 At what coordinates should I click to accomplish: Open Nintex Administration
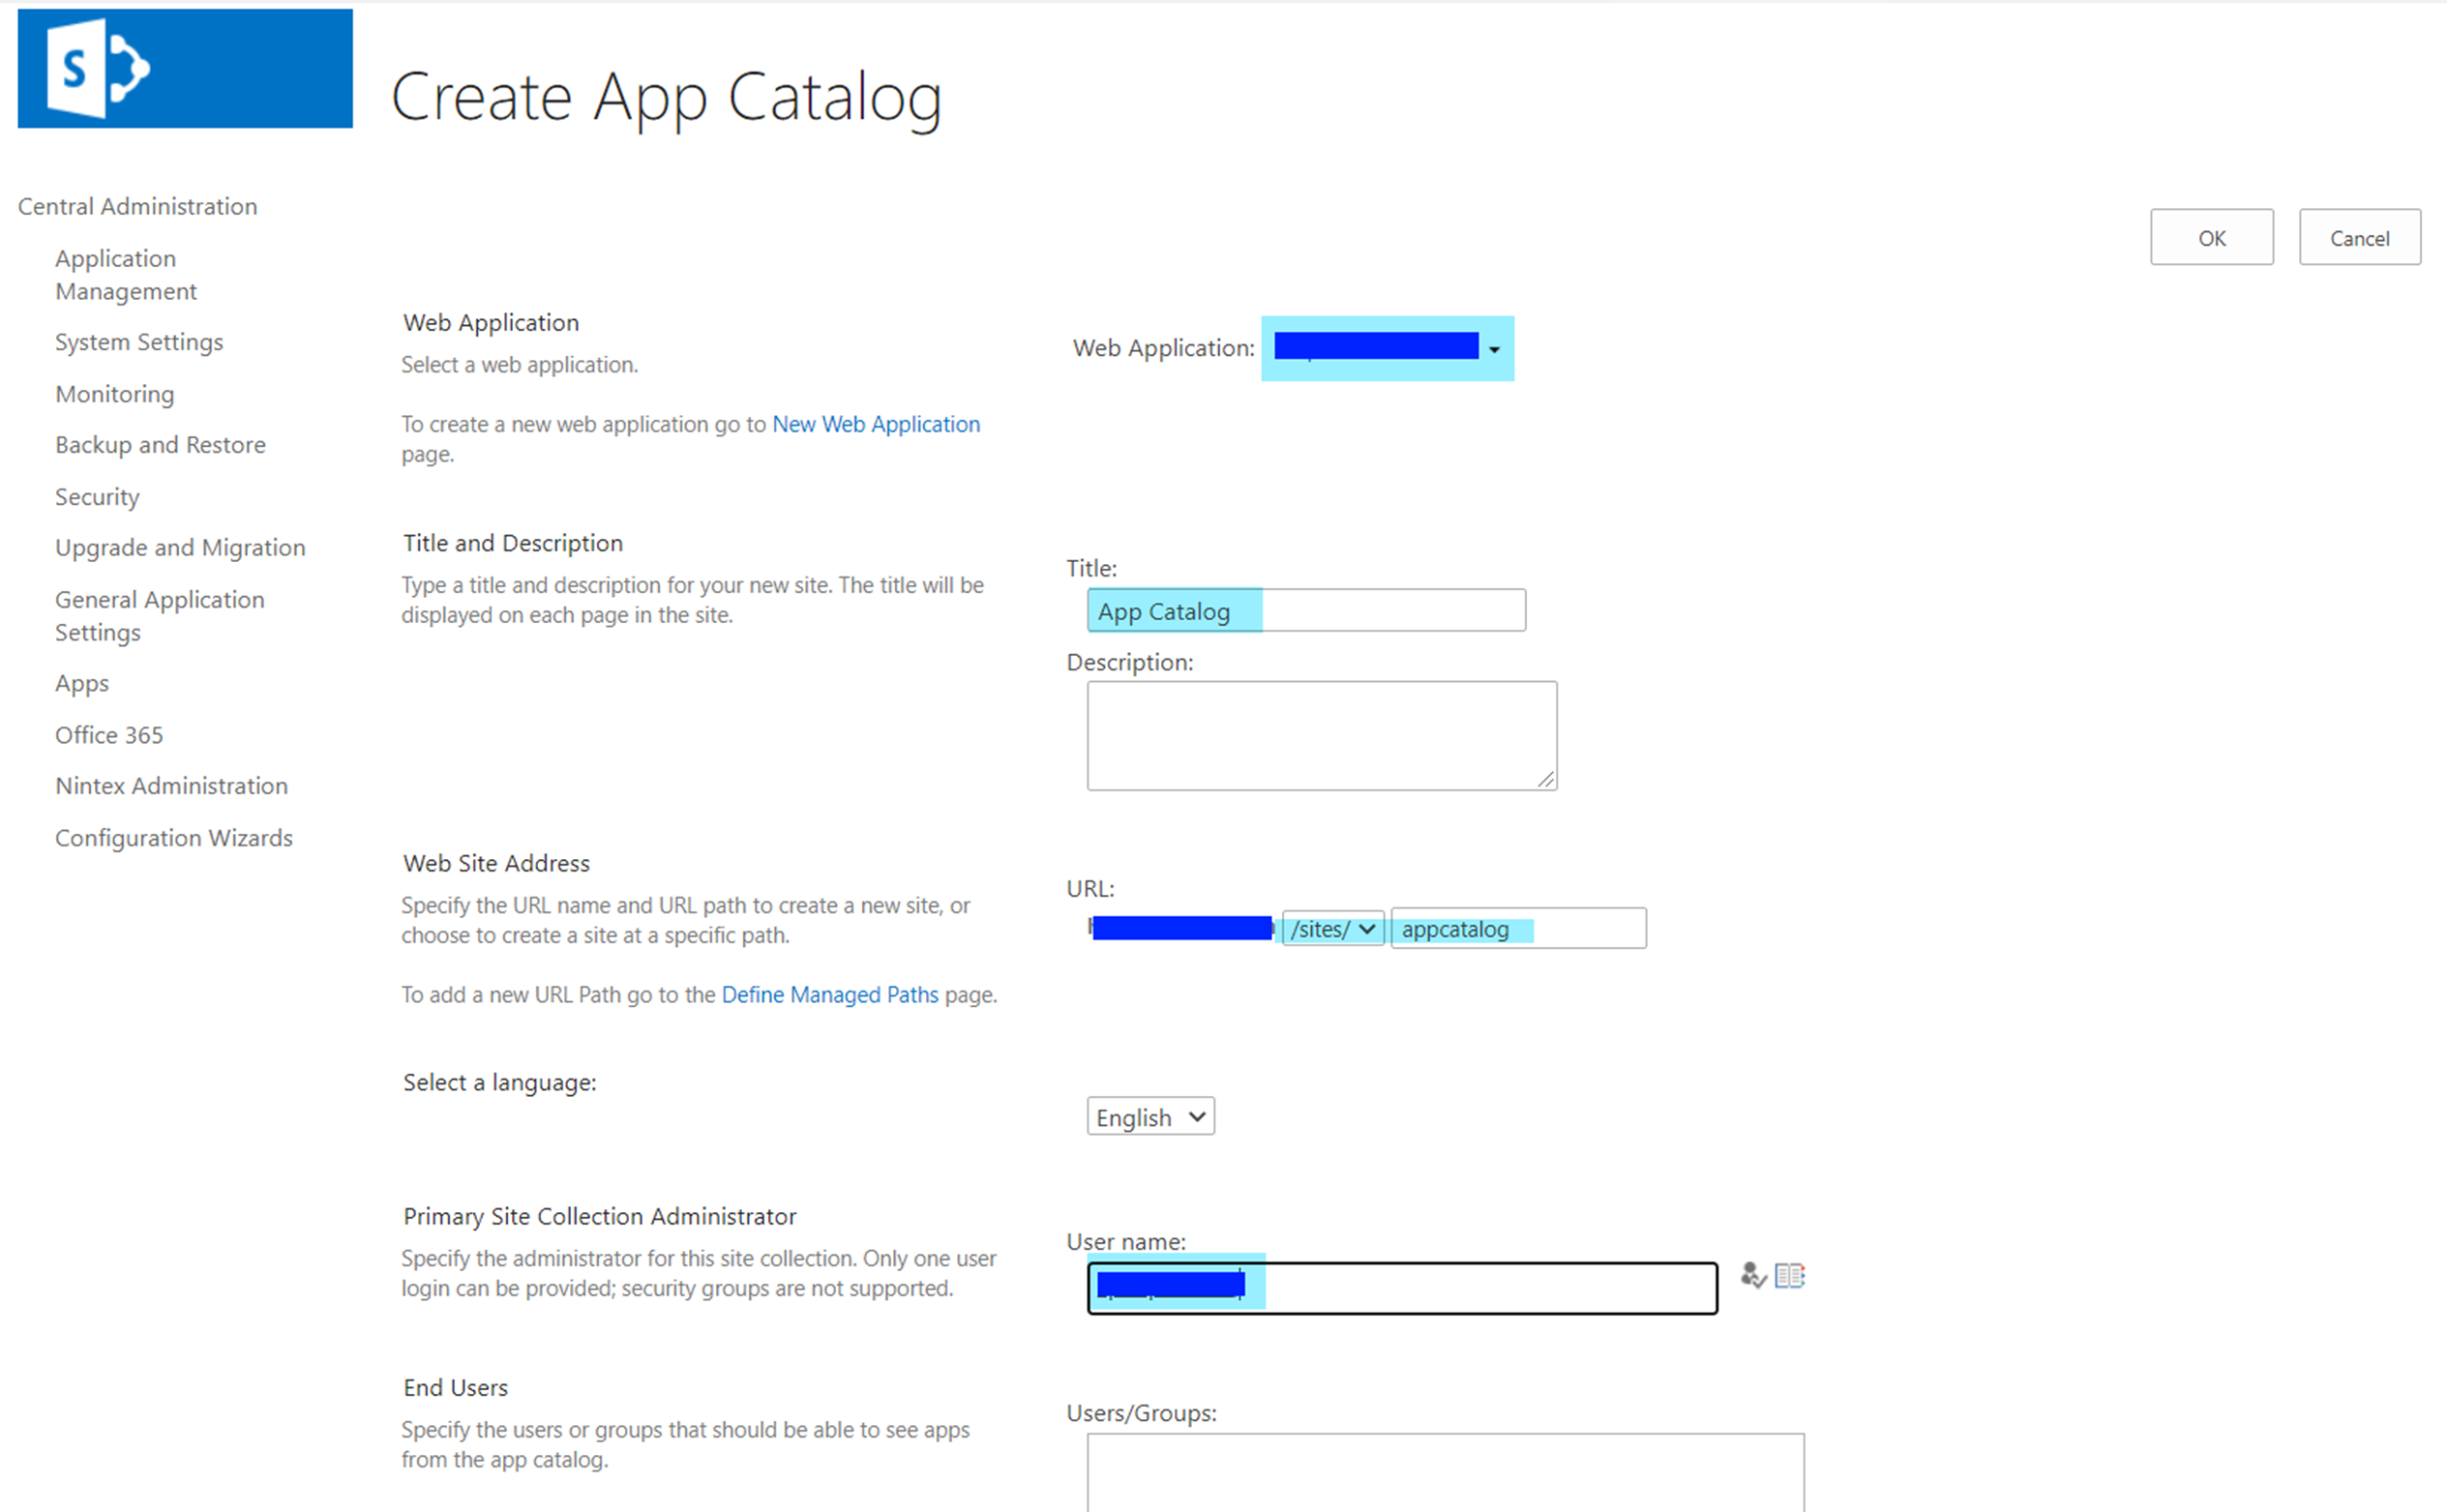(171, 786)
